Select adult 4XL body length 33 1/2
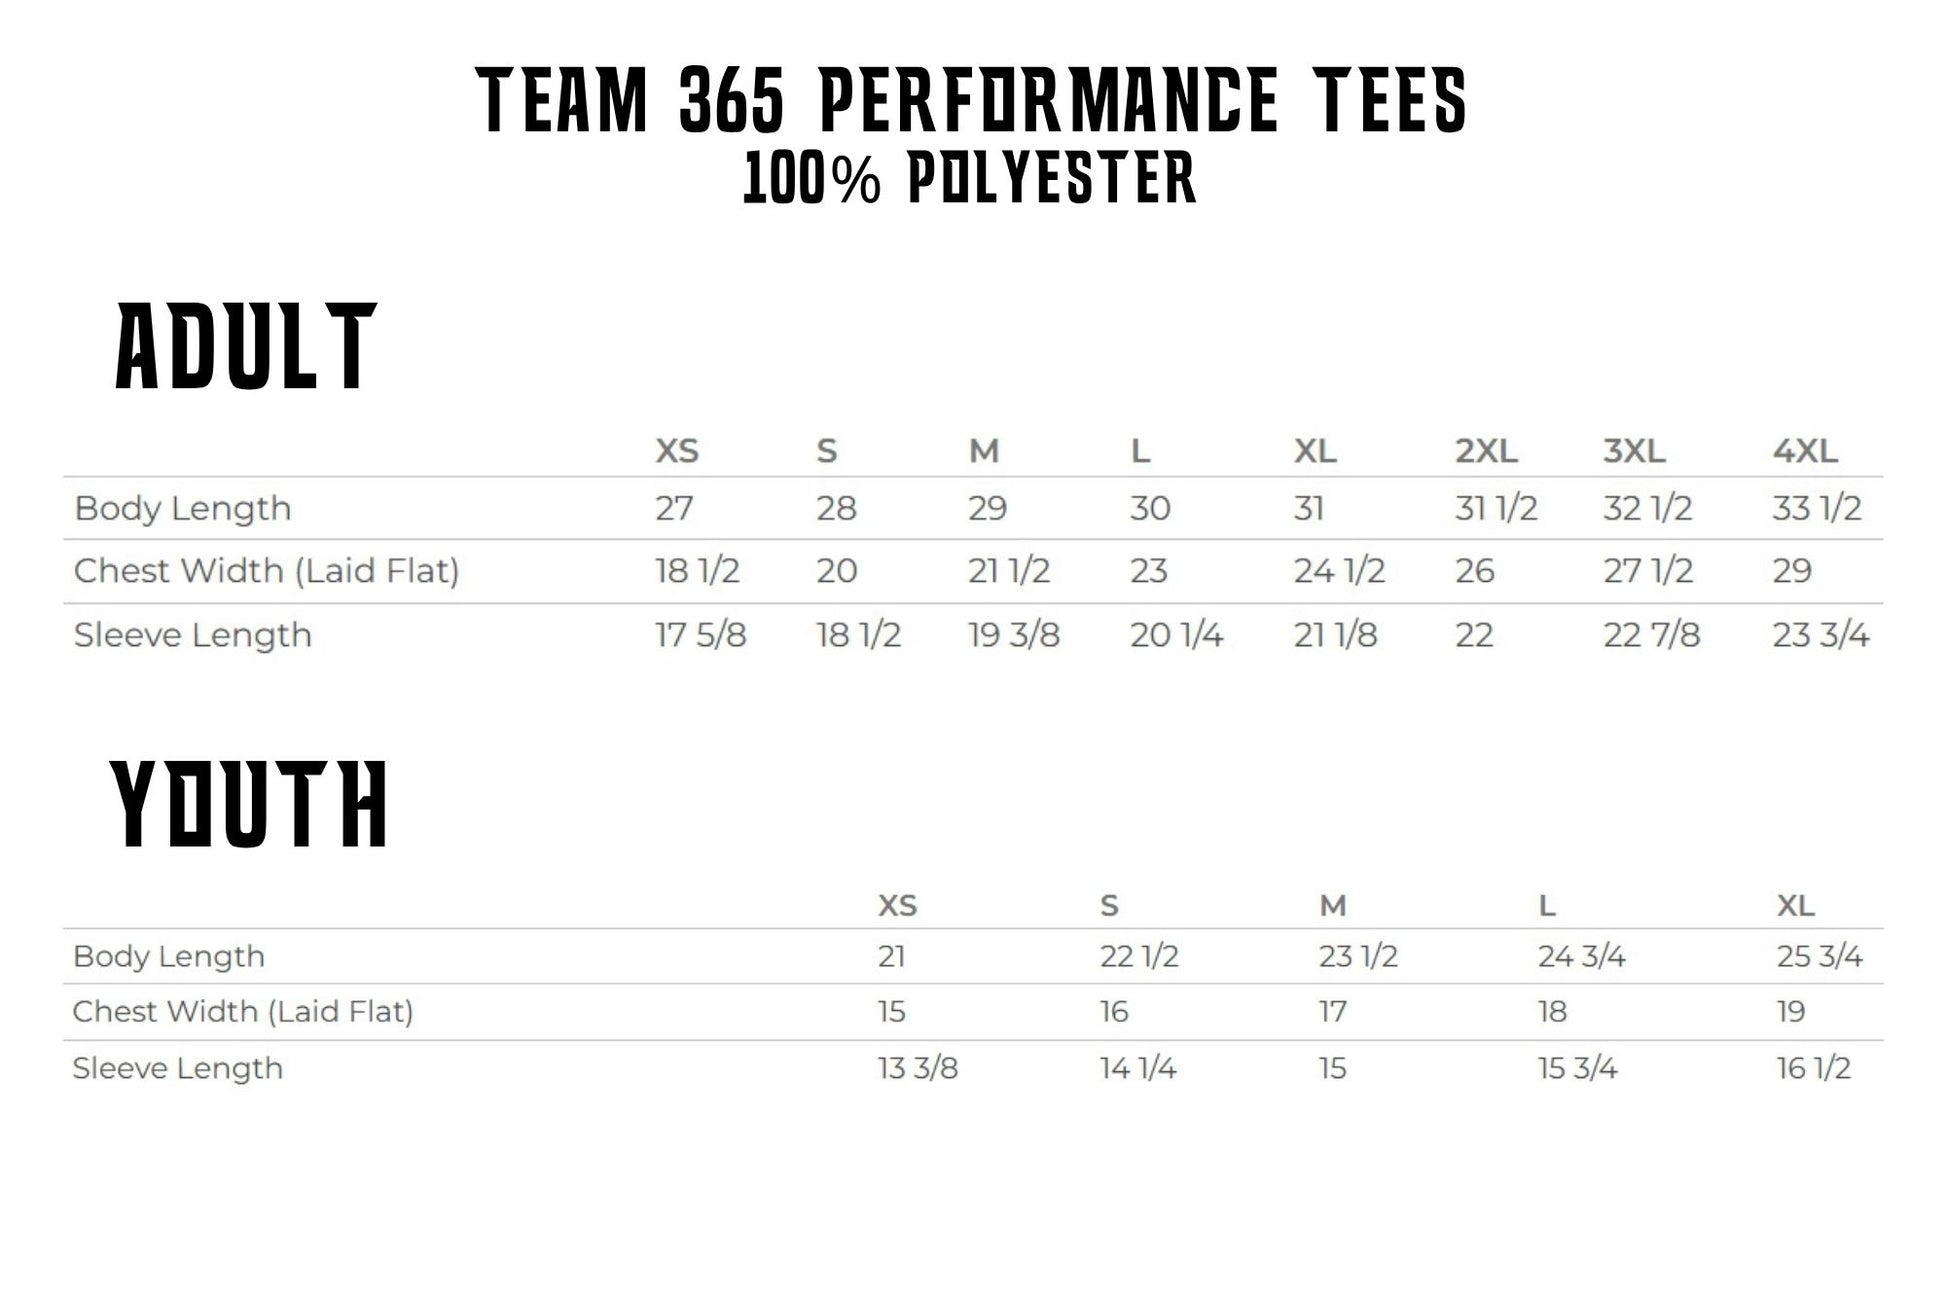 pyautogui.click(x=1816, y=508)
